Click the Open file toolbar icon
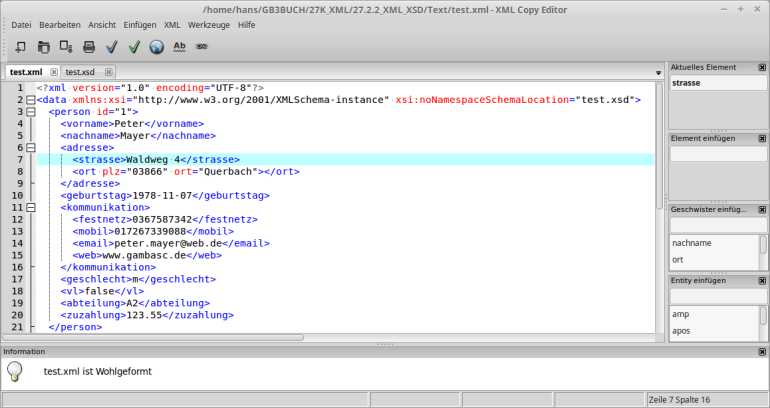Screen dimensions: 770x408 point(43,46)
